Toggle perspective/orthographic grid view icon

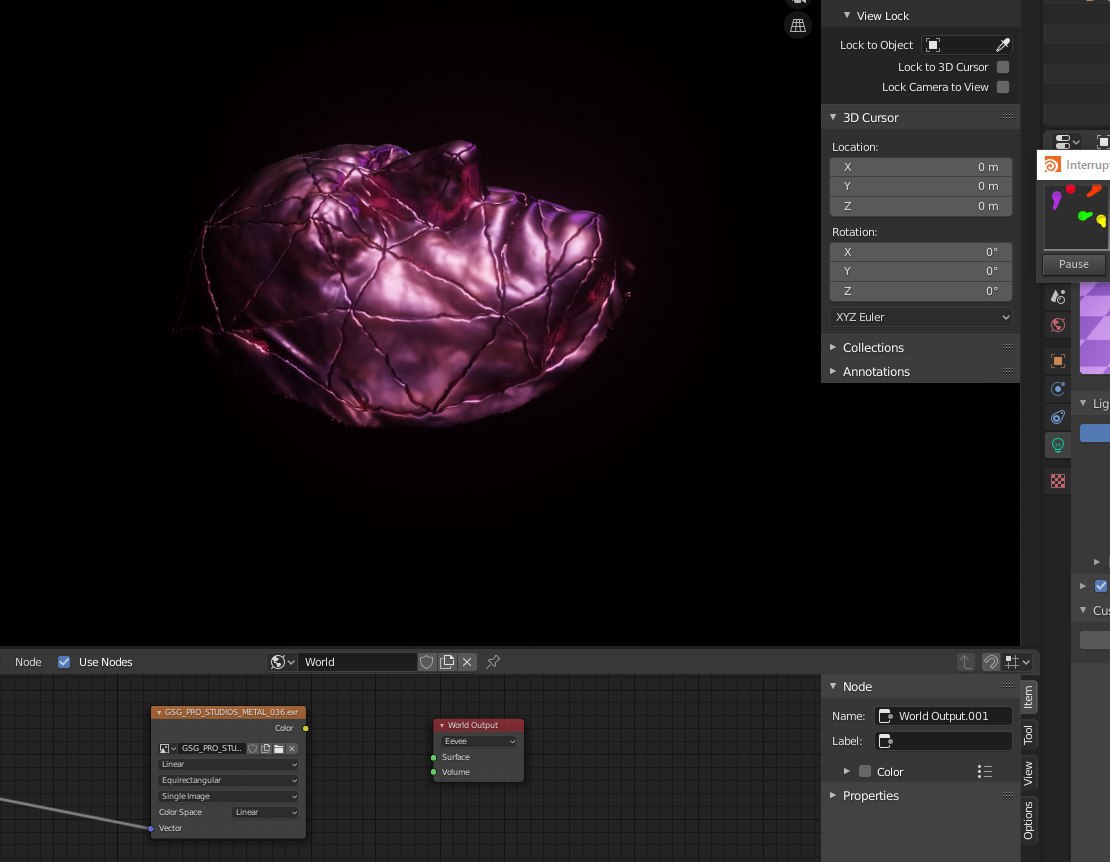(x=798, y=26)
